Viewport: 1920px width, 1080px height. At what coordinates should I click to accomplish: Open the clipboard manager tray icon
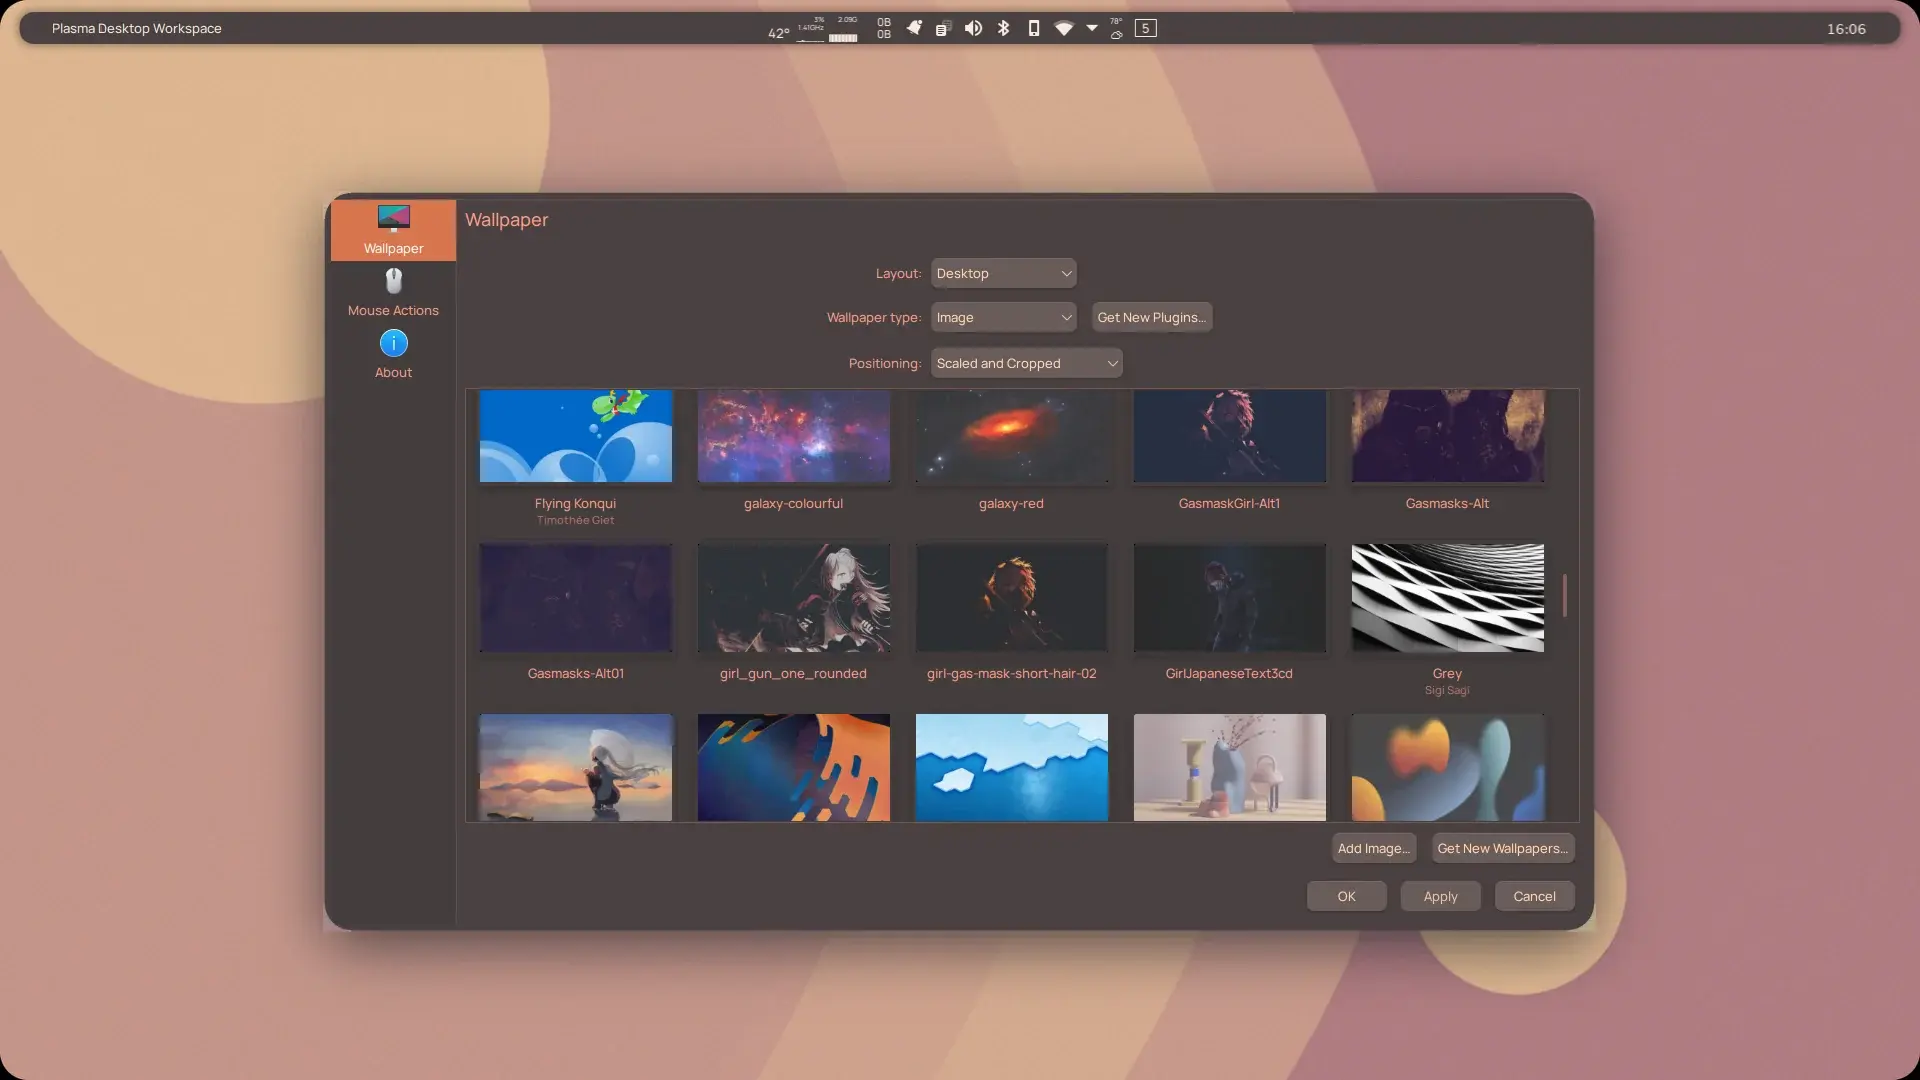pos(943,28)
